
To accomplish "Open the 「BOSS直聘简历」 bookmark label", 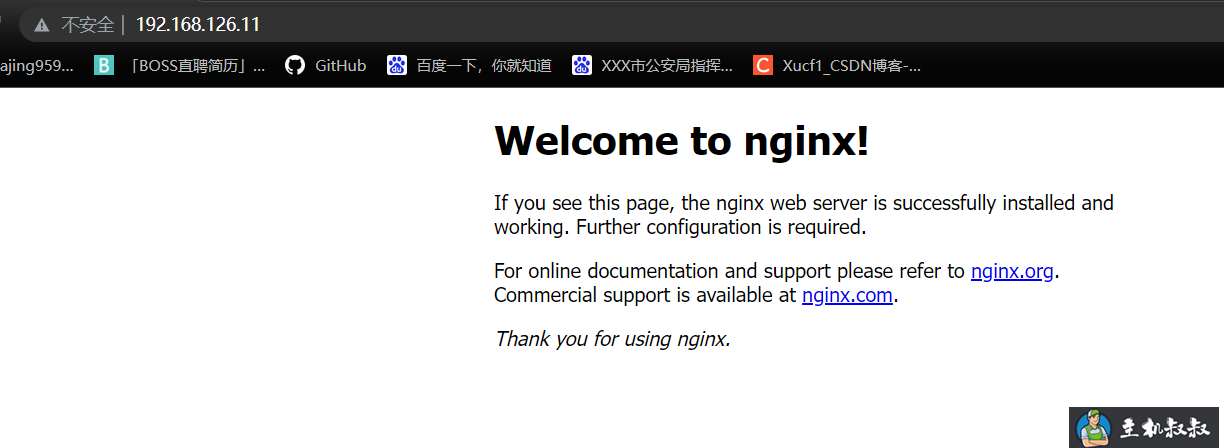I will 198,66.
